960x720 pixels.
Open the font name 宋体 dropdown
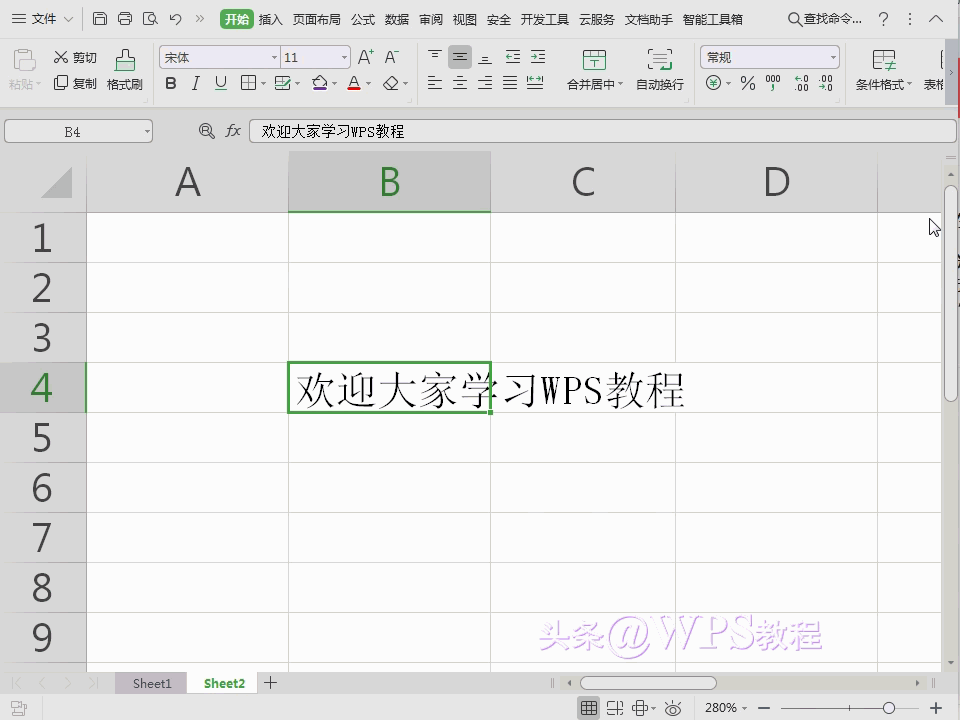pos(274,58)
